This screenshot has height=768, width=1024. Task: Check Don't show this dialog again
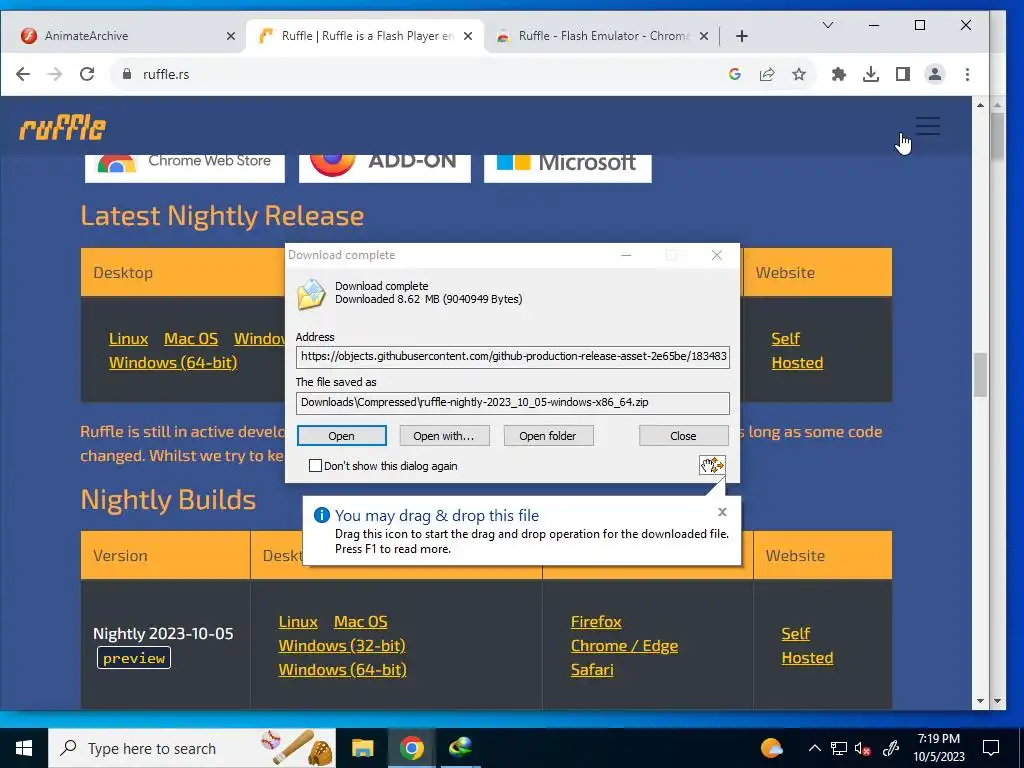pyautogui.click(x=315, y=466)
